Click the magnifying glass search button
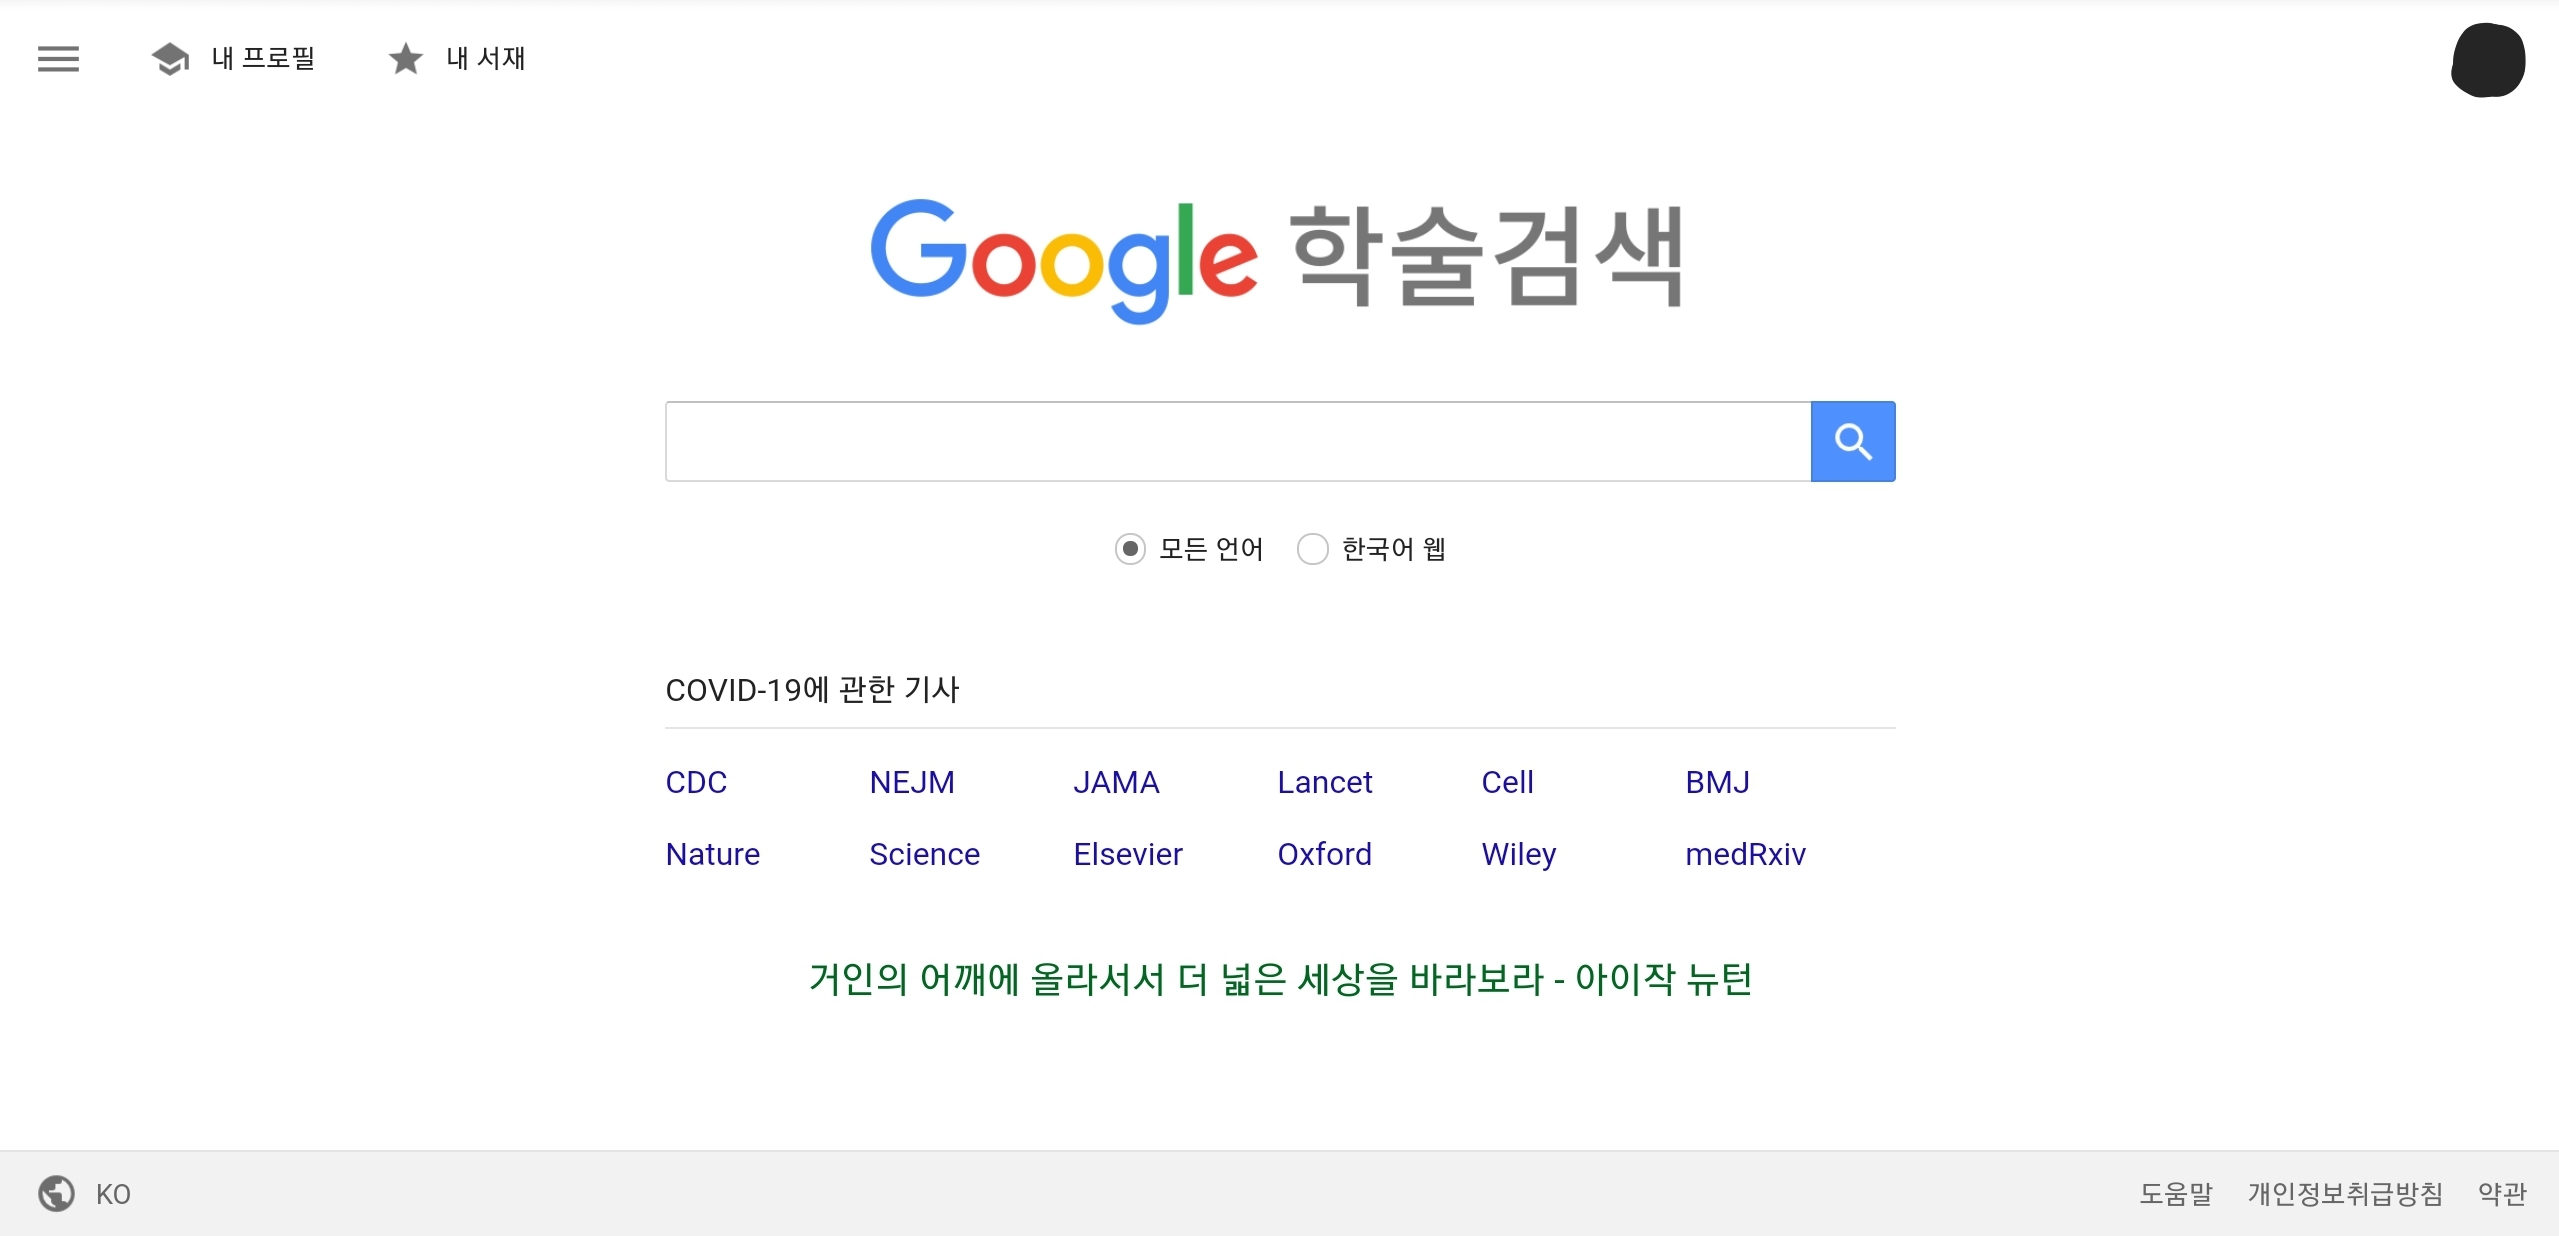 pyautogui.click(x=1853, y=441)
